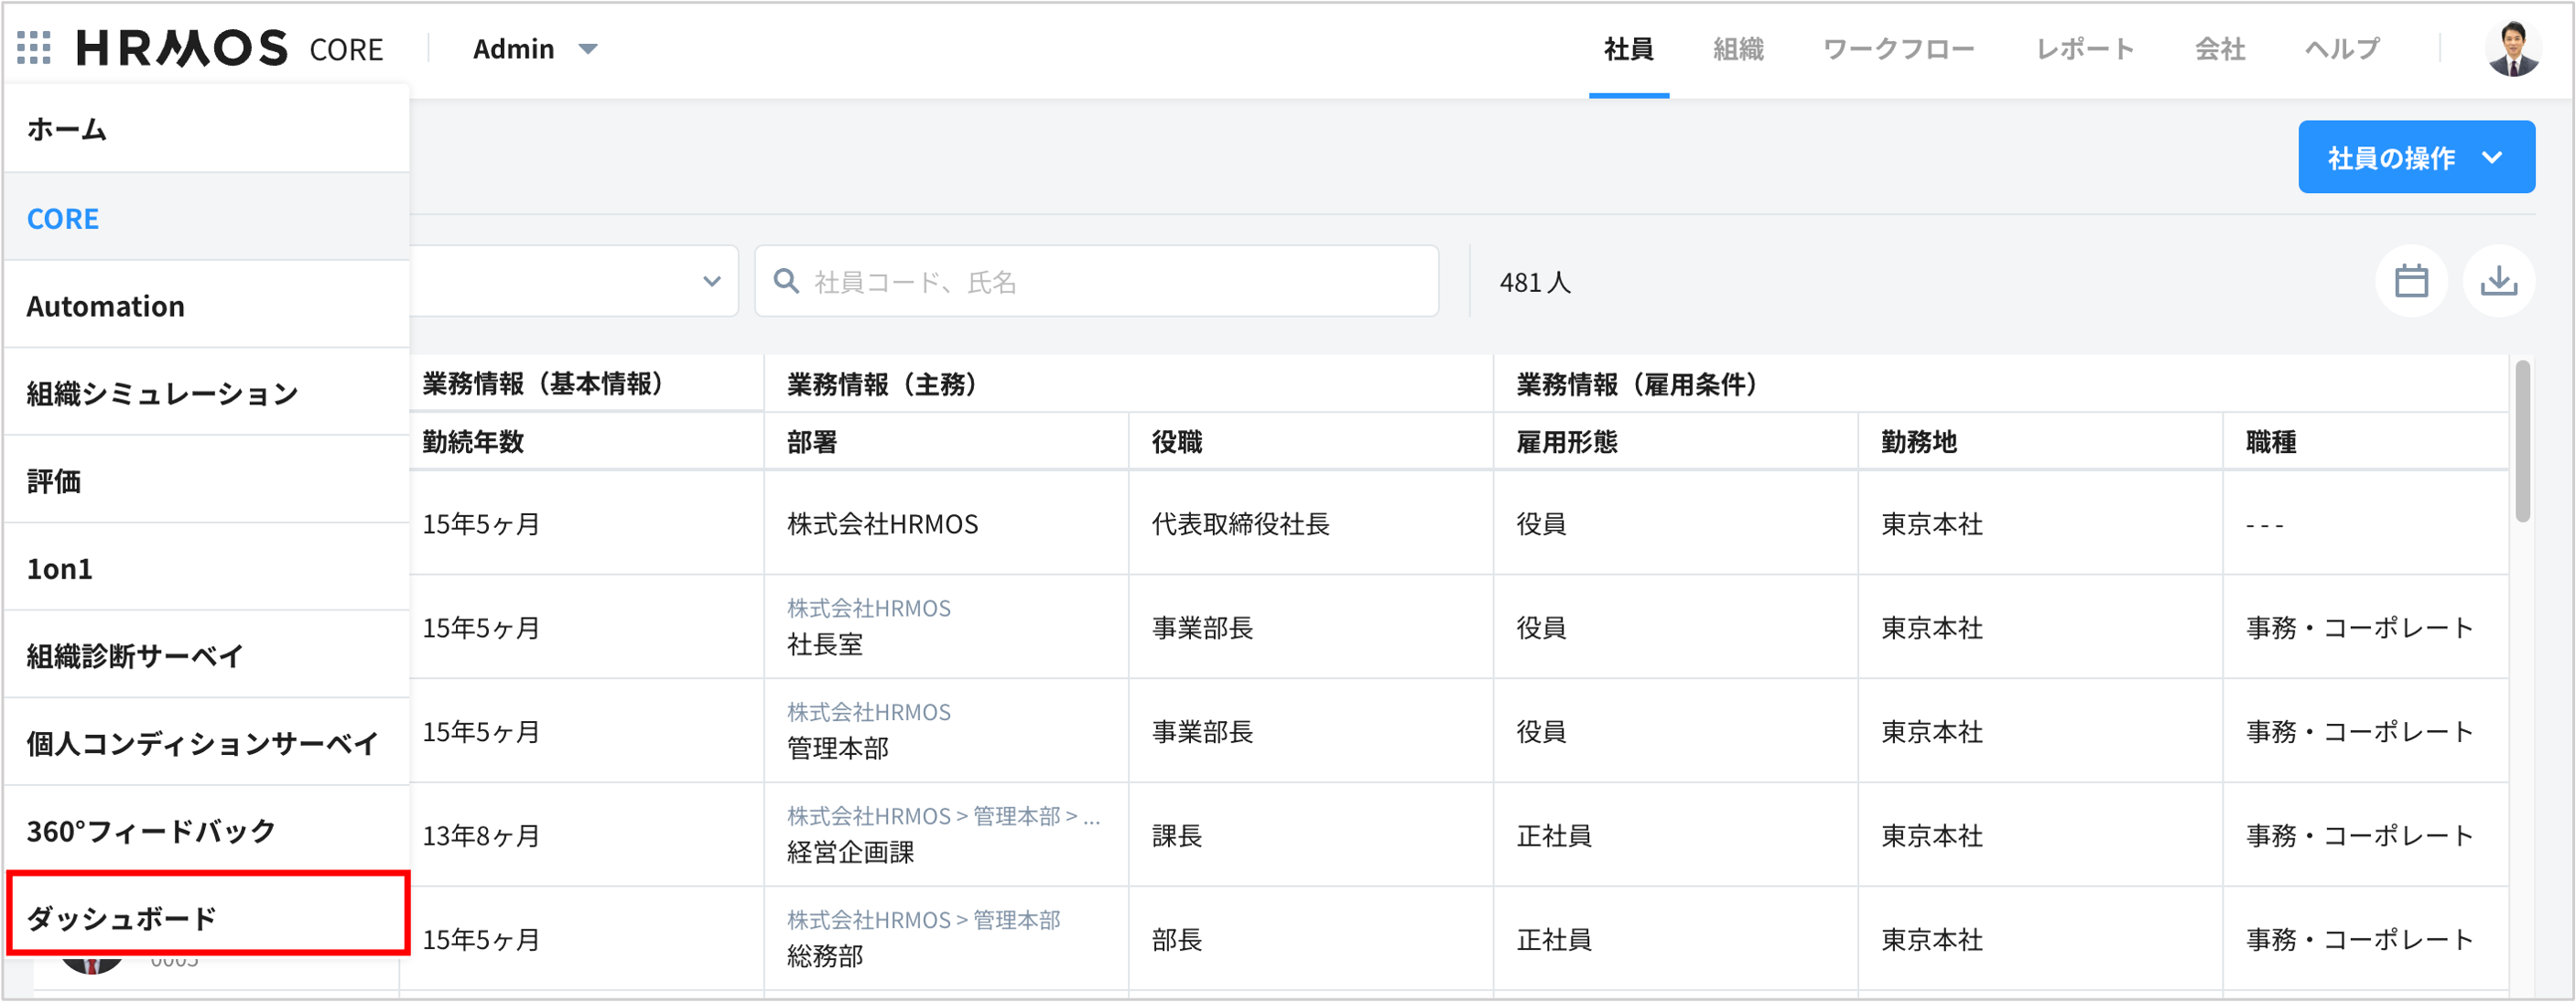Switch to the 組織 tab
2576x1002 pixels.
(1738, 49)
